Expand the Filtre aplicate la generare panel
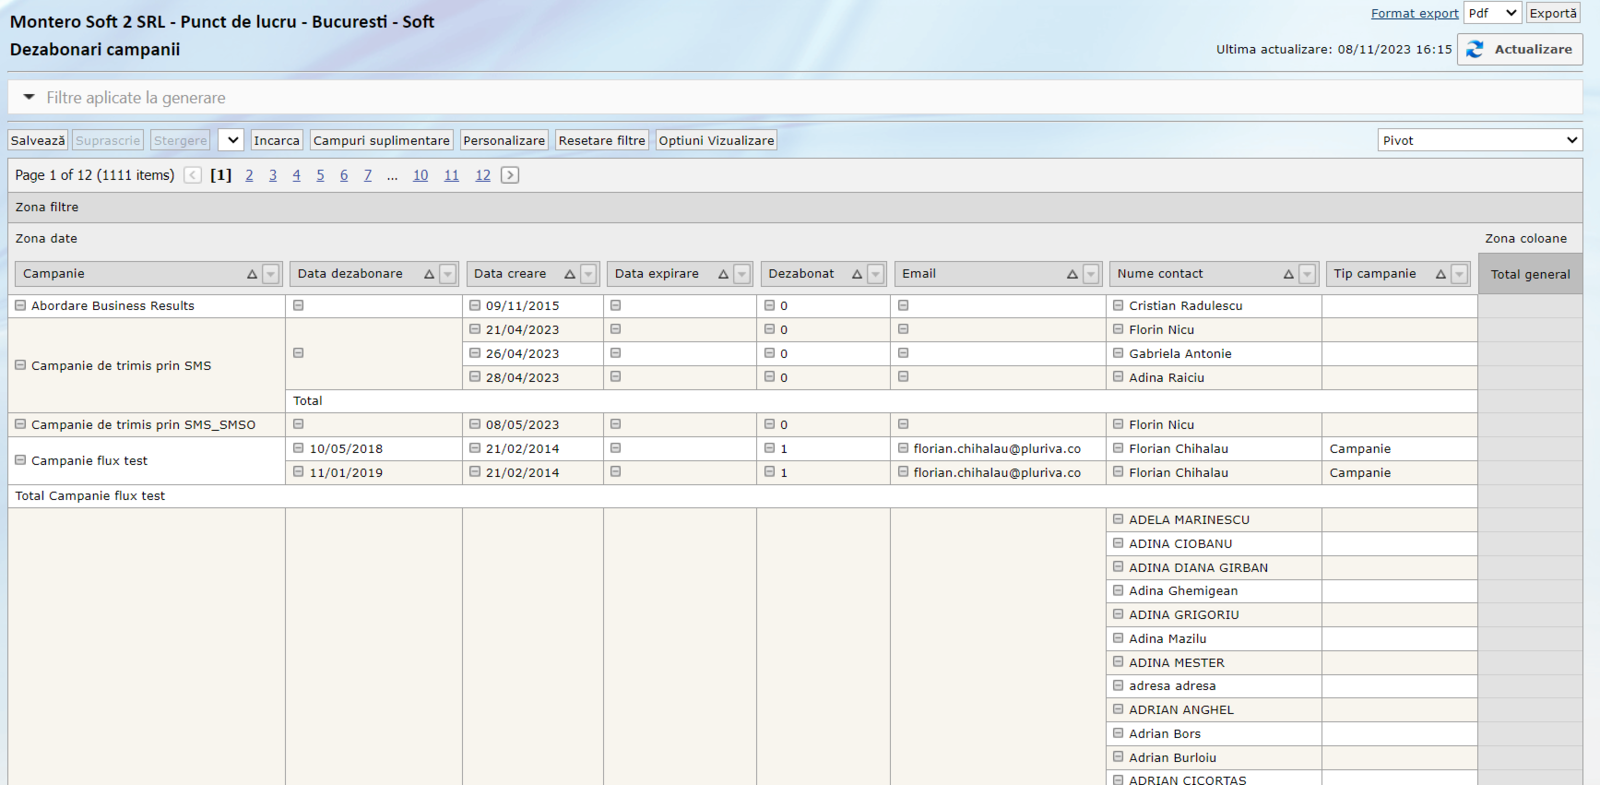 (29, 97)
